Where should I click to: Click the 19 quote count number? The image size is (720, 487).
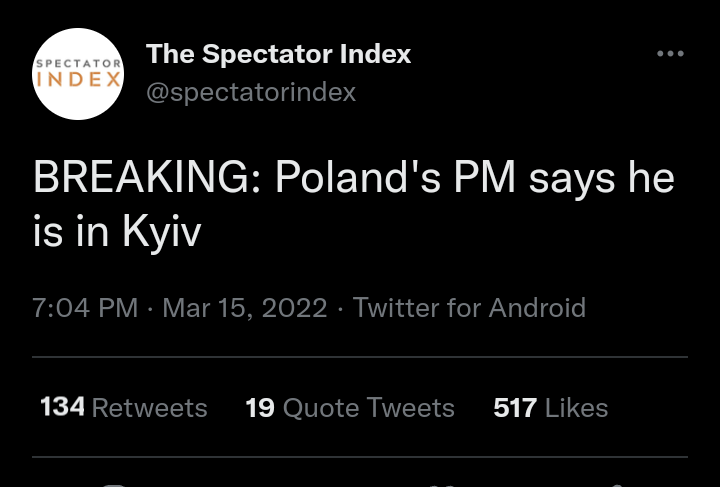coord(260,408)
